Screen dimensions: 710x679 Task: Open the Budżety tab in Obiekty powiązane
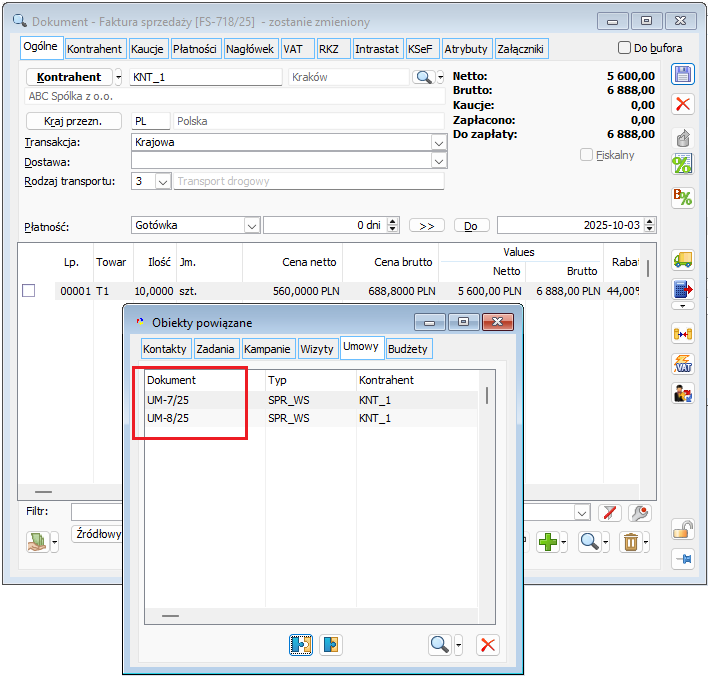tap(408, 349)
